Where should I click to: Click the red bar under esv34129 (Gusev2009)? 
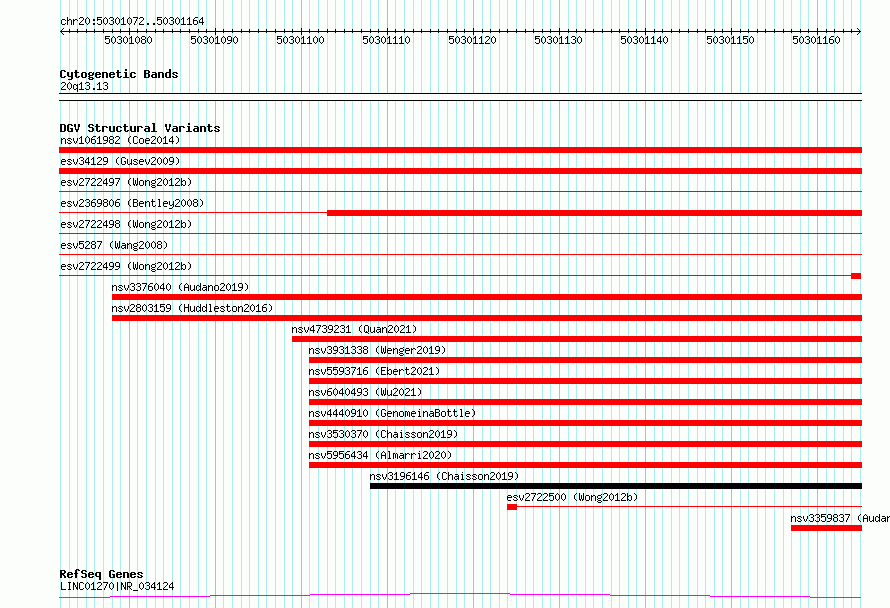[460, 171]
